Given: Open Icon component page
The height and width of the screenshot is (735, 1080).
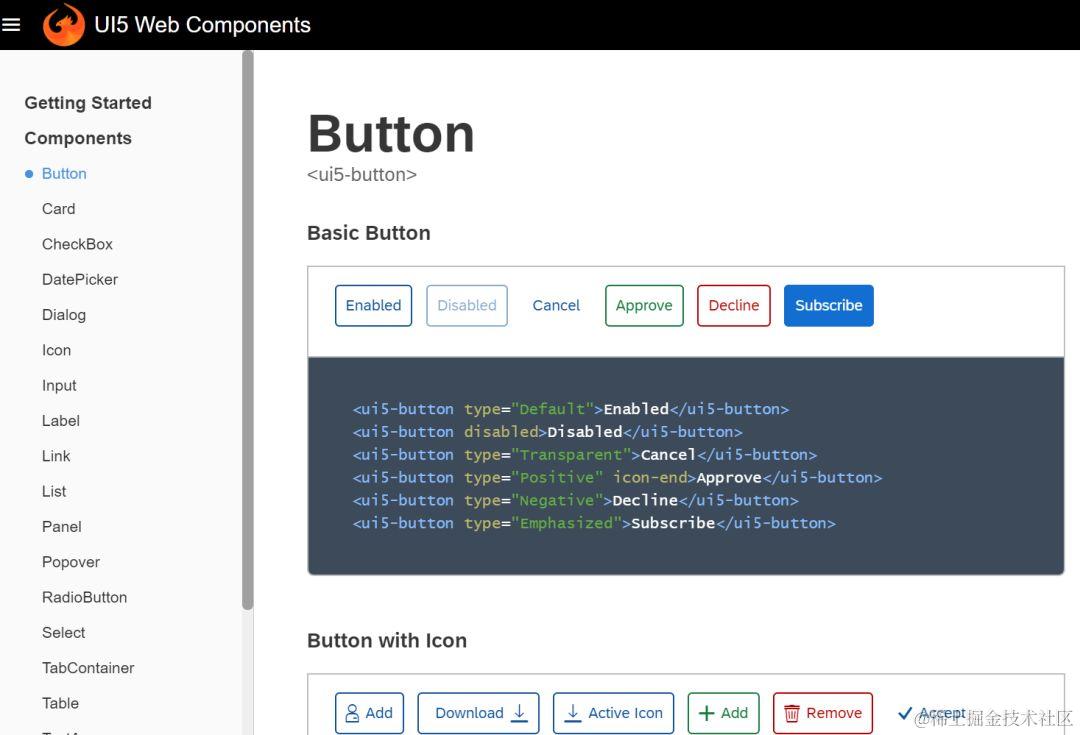Looking at the screenshot, I should pos(56,350).
